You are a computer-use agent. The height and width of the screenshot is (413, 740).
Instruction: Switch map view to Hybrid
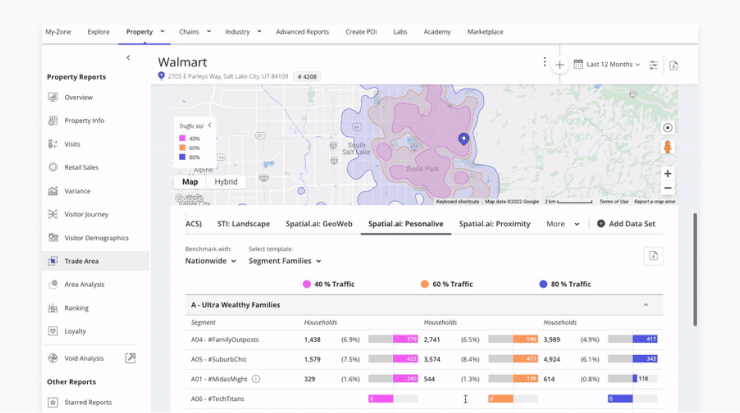(226, 182)
